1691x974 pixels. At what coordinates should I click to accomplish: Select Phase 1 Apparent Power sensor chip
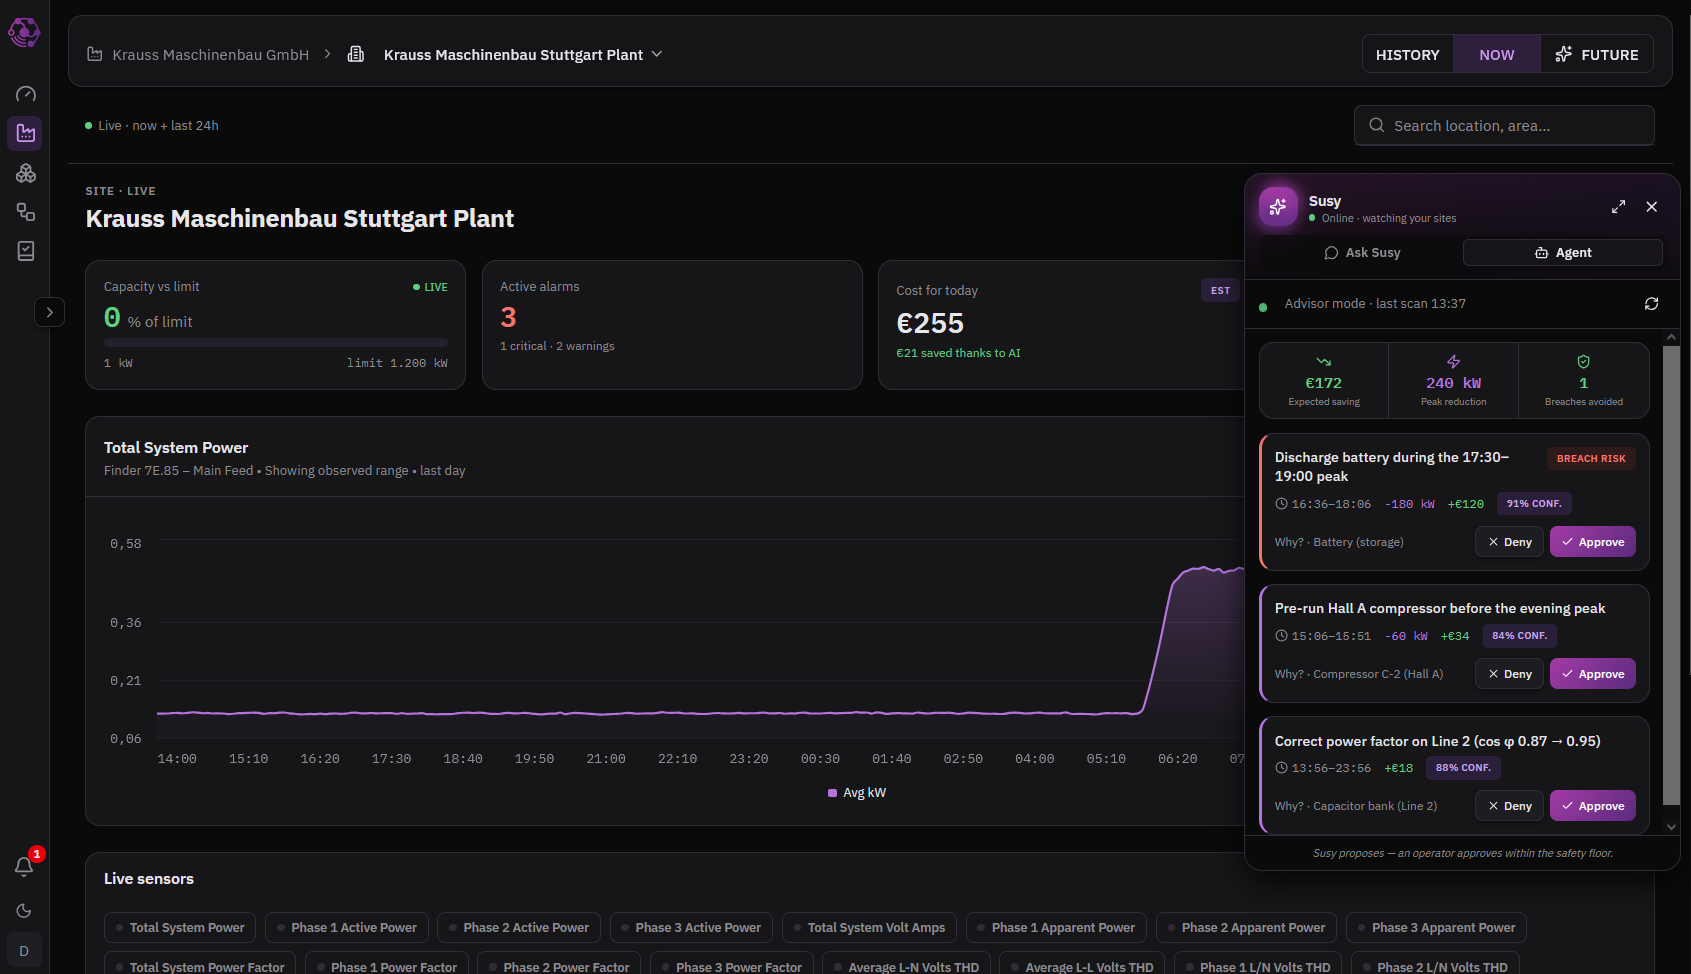(1056, 928)
